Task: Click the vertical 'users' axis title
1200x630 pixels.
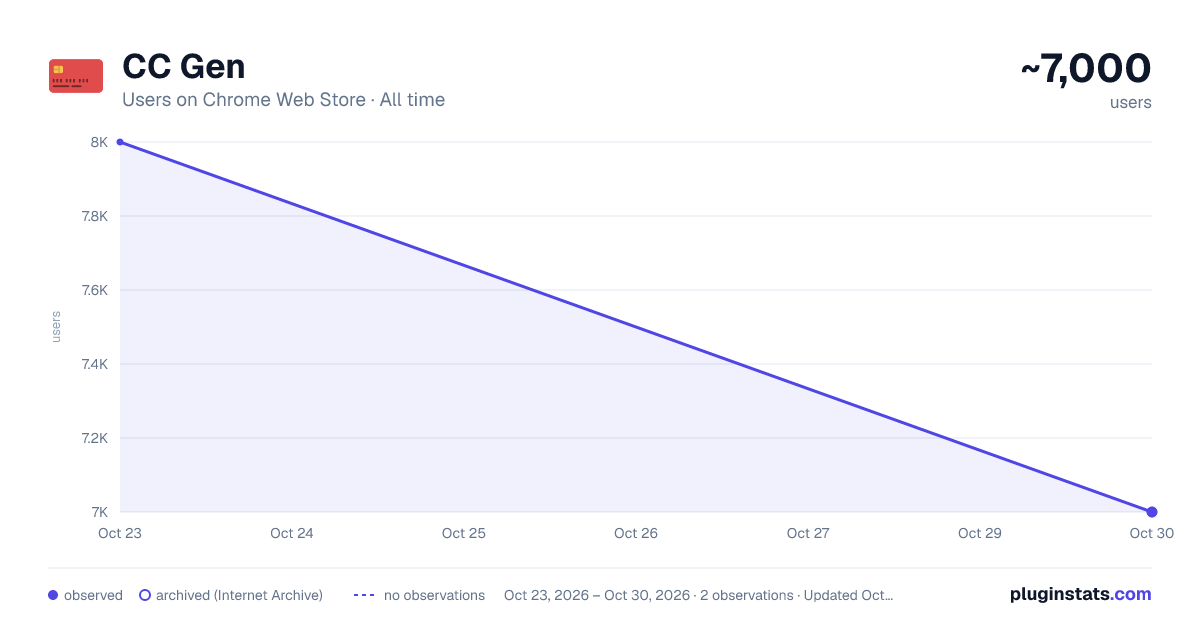Action: click(56, 327)
